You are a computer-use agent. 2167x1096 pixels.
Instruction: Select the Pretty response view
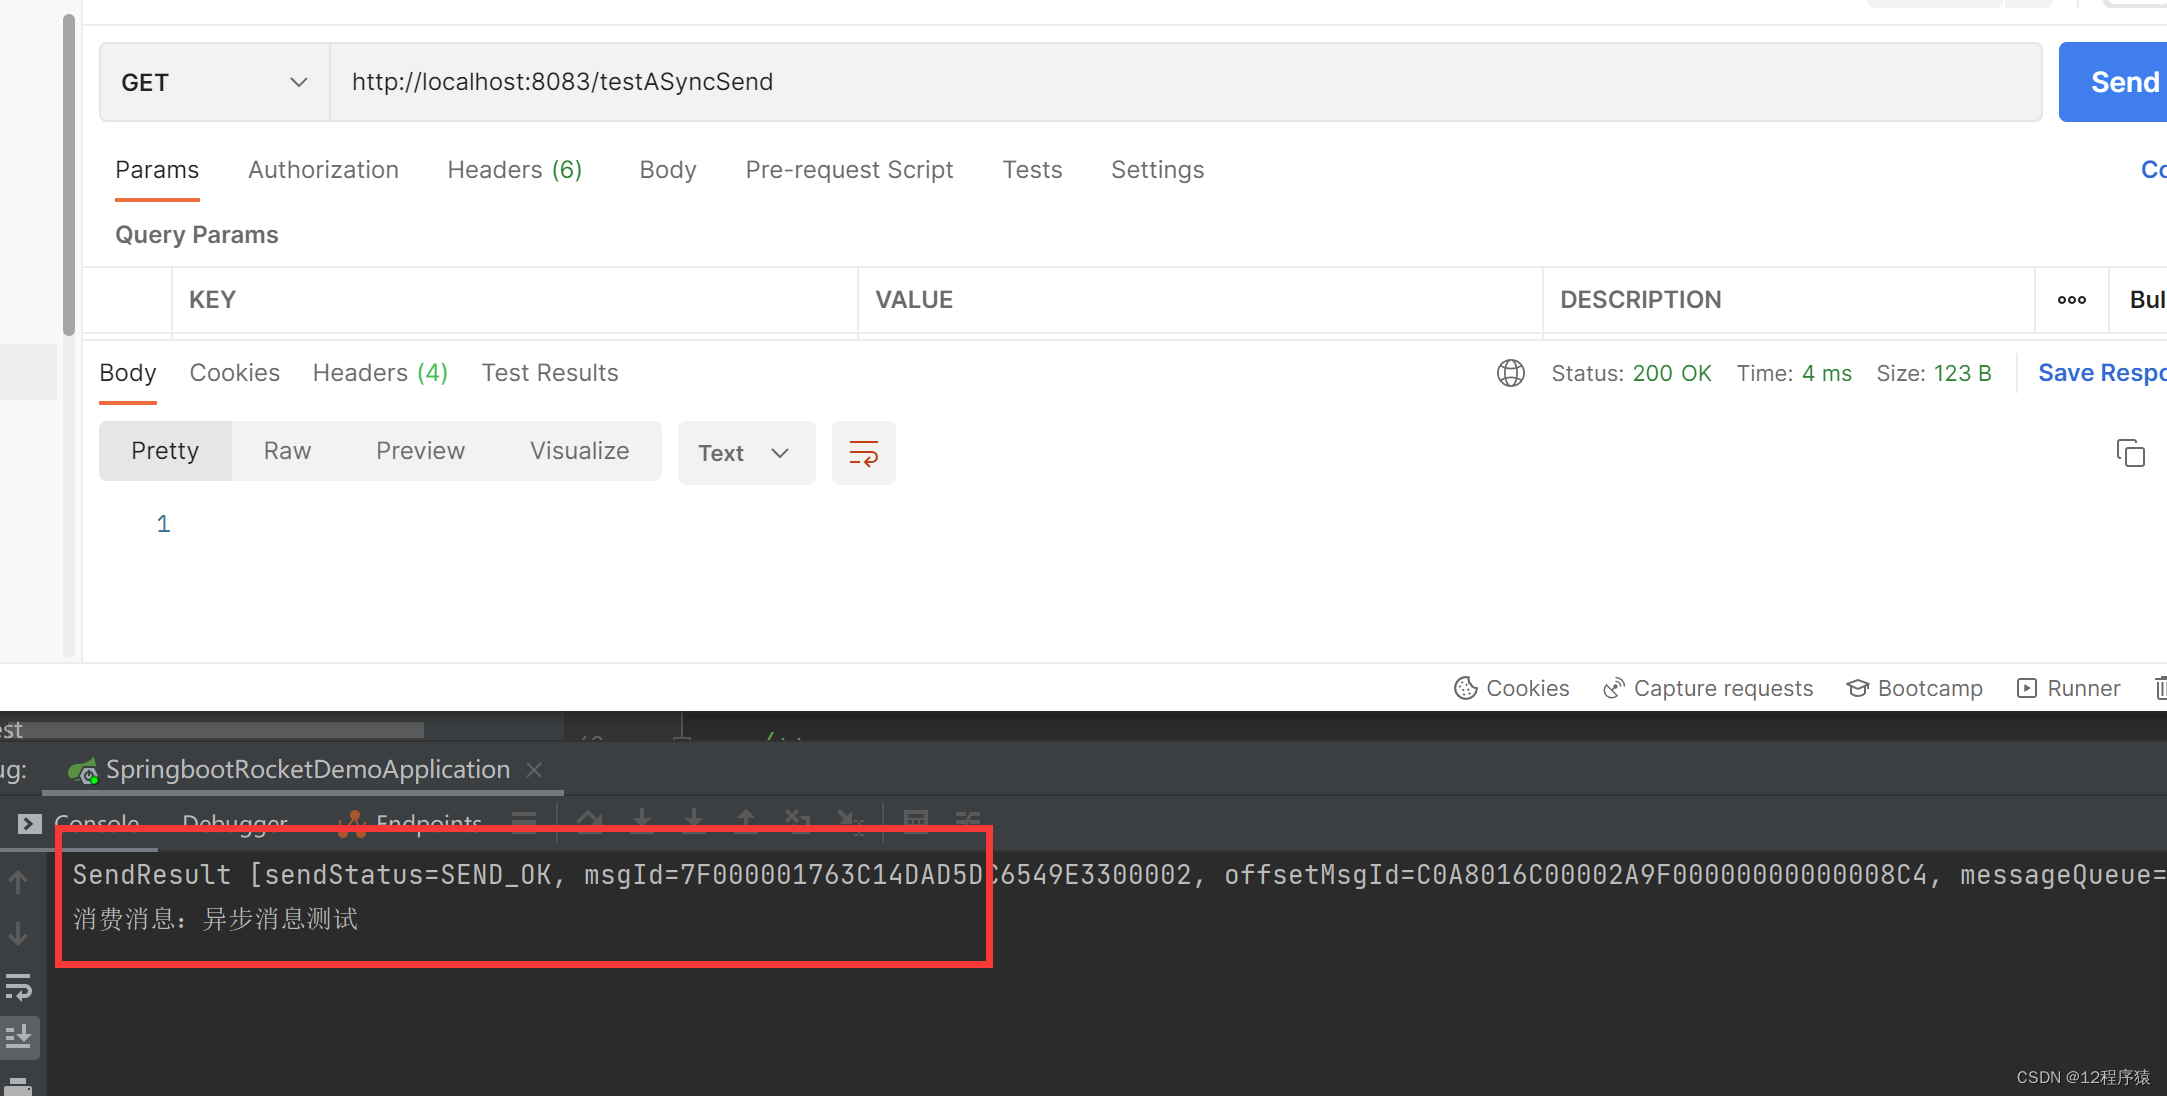coord(165,451)
